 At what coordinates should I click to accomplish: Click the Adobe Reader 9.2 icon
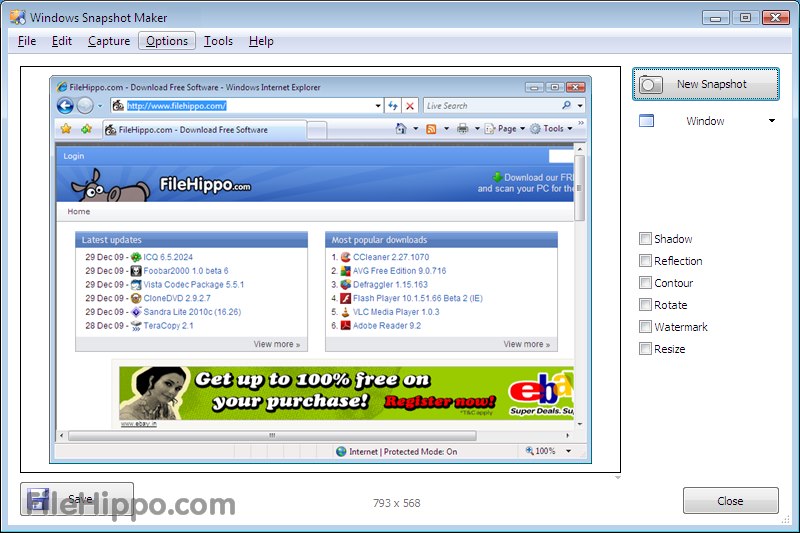[x=345, y=325]
